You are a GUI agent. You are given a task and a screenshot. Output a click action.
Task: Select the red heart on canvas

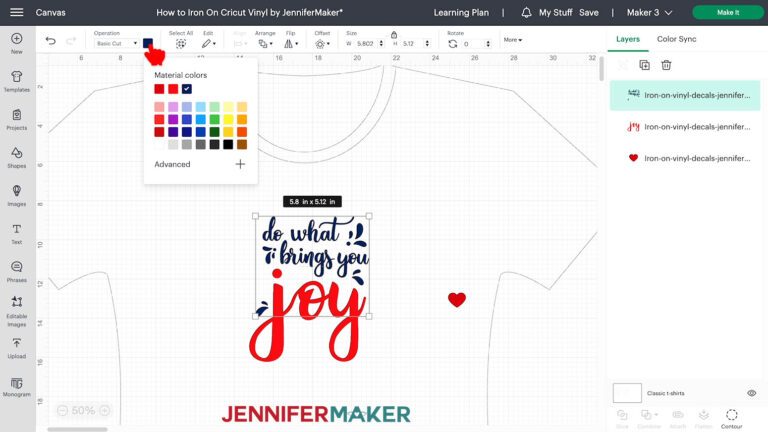pyautogui.click(x=456, y=299)
